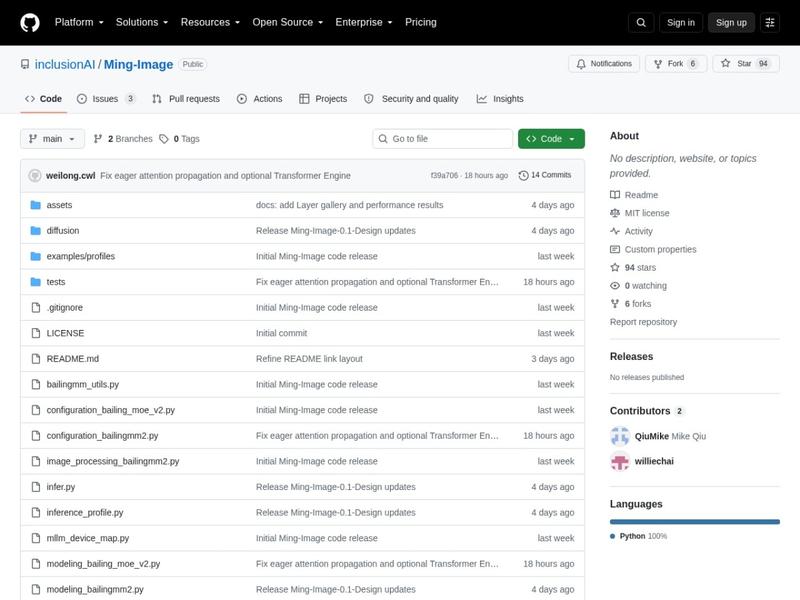The image size is (800, 600).
Task: Open commit hash f39a706
Action: 444,176
